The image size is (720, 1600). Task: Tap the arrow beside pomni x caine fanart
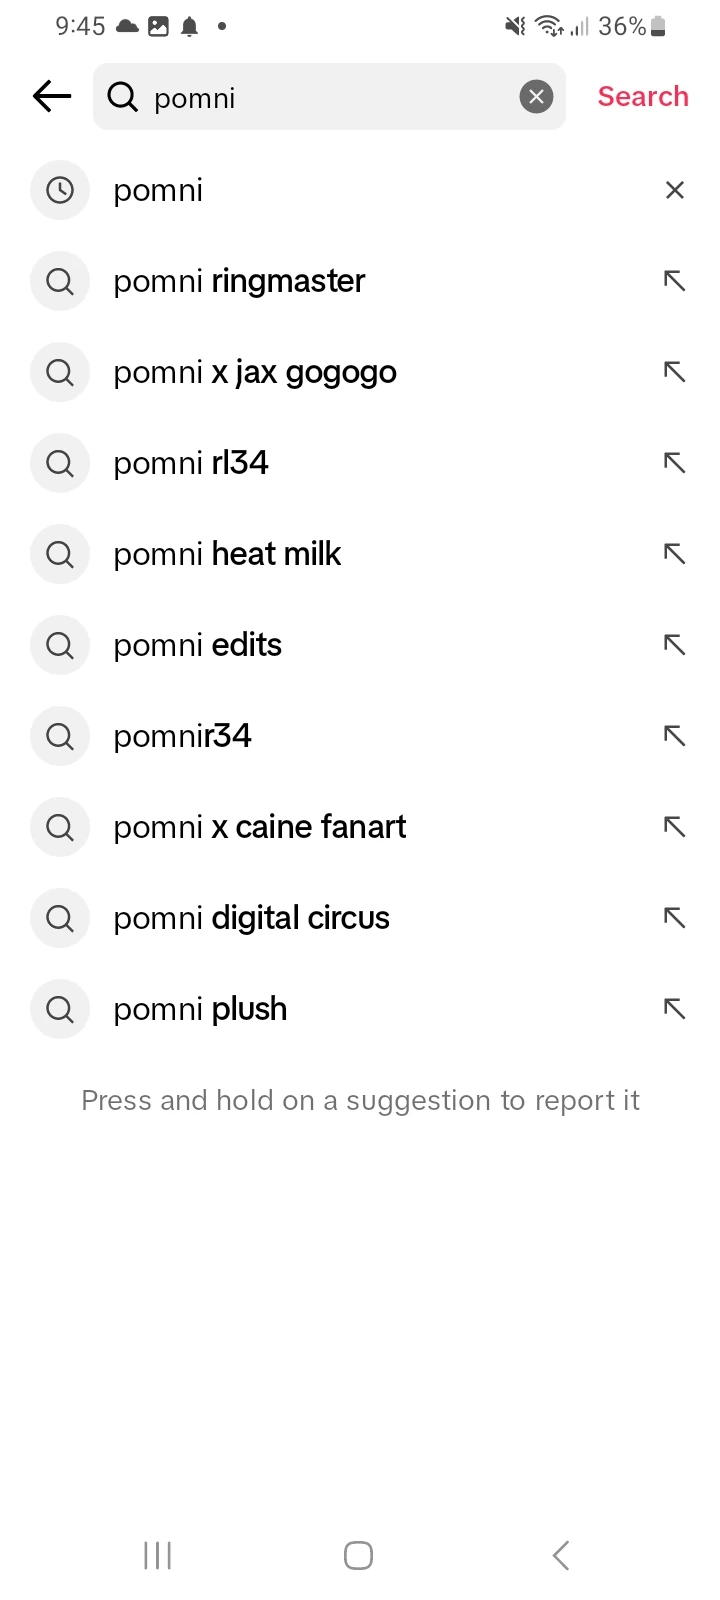coord(675,827)
